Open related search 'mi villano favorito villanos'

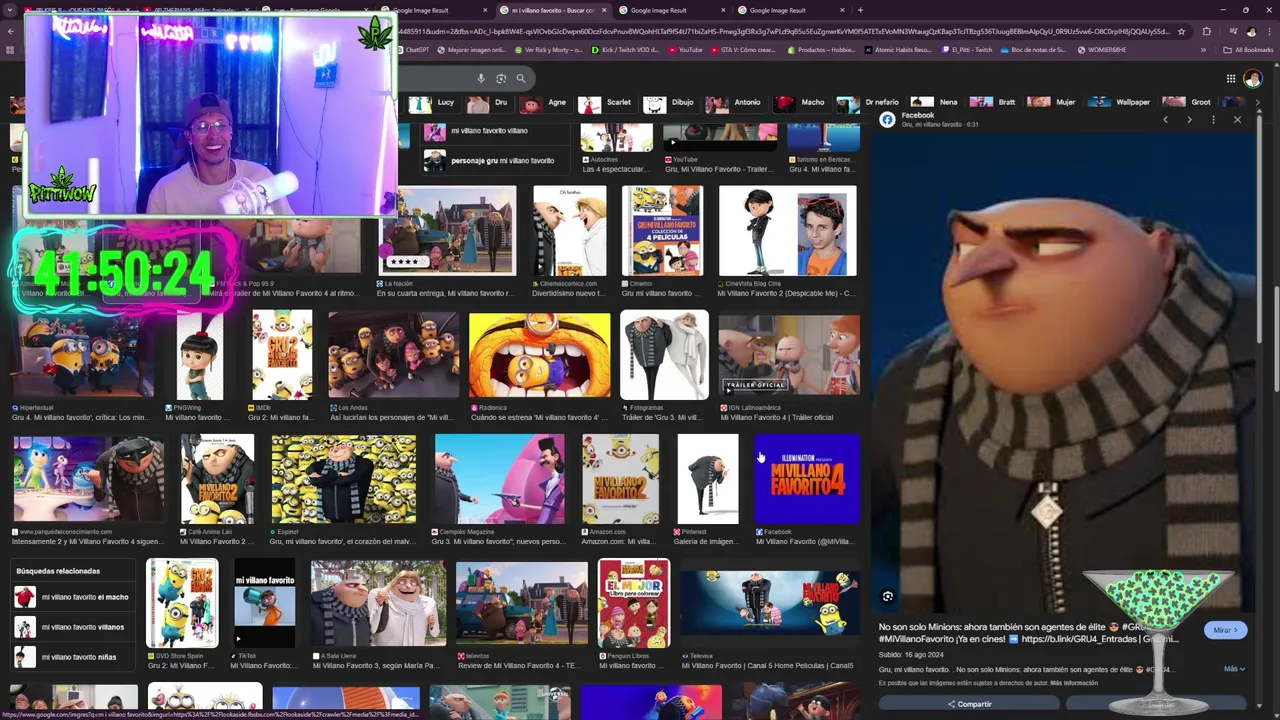pos(74,627)
